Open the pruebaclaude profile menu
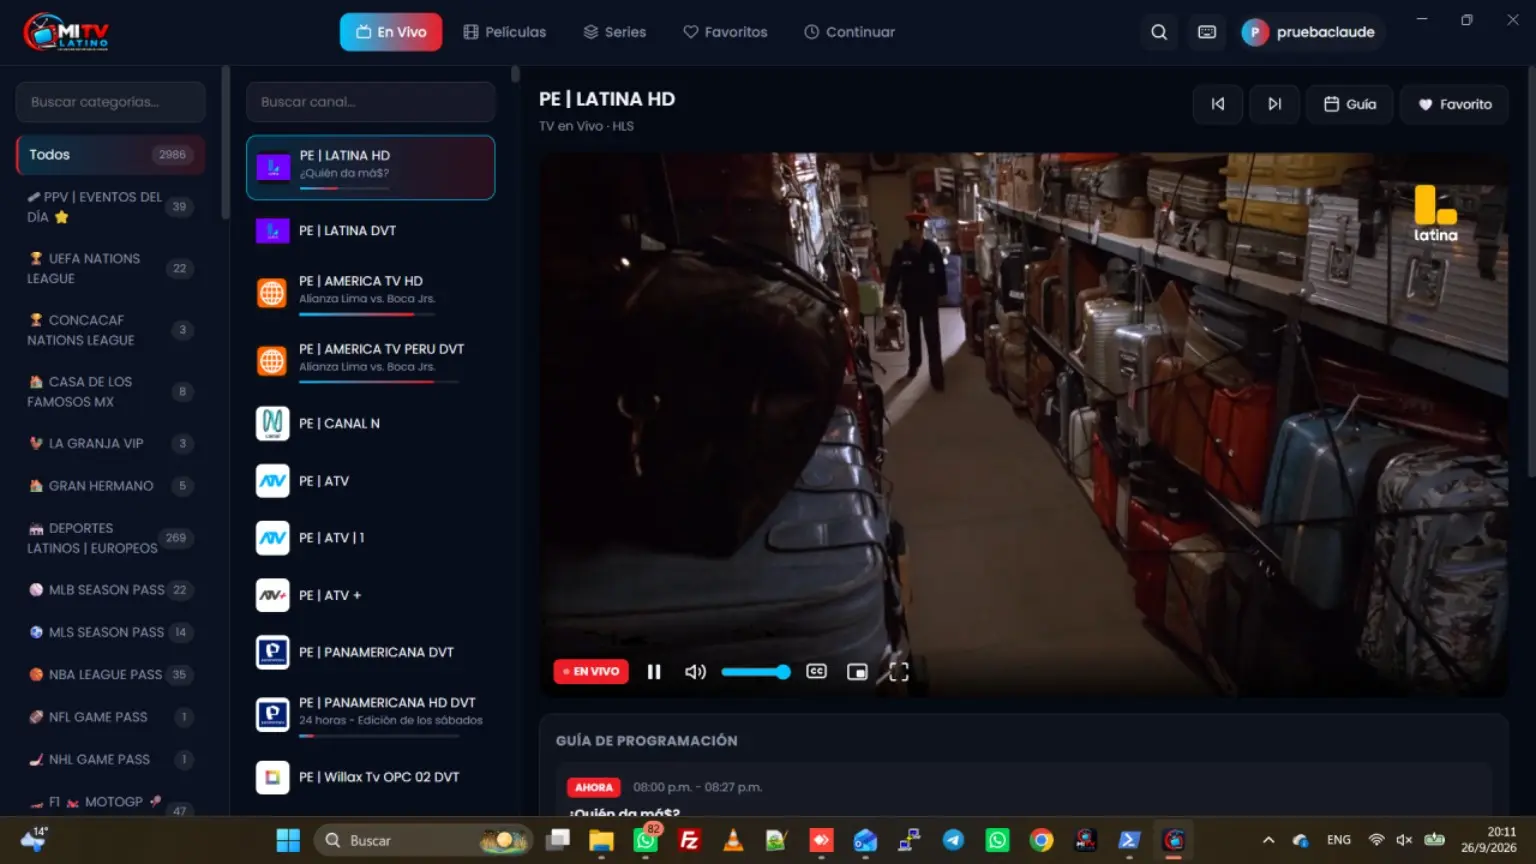This screenshot has width=1536, height=864. pyautogui.click(x=1311, y=32)
